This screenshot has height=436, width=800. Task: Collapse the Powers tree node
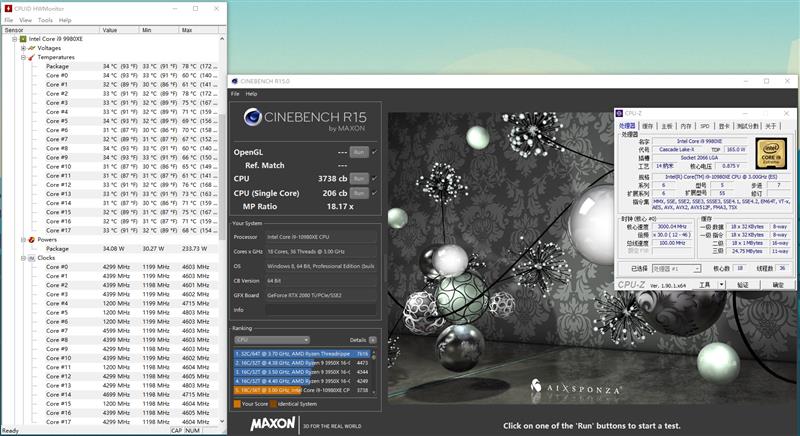(x=23, y=240)
